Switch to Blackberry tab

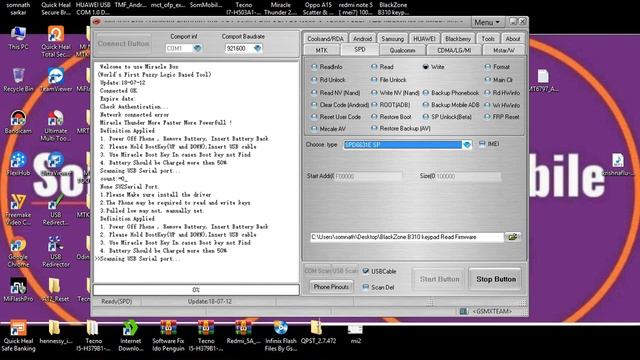click(x=458, y=39)
